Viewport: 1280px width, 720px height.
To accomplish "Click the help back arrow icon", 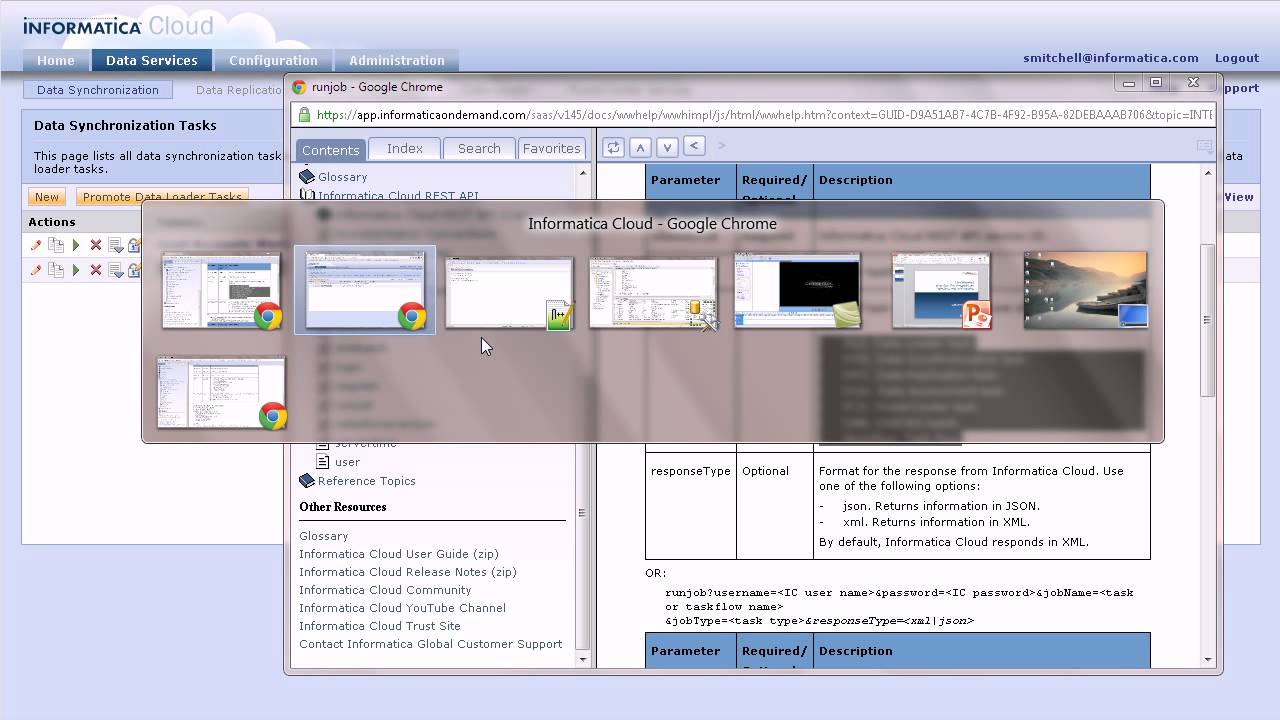I will click(x=694, y=146).
